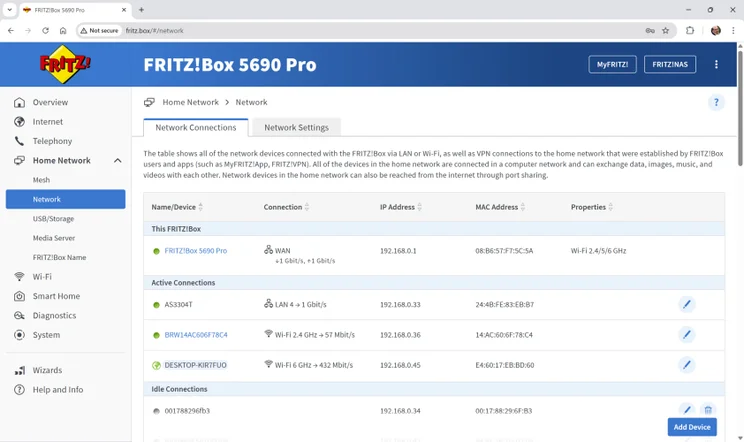Click the FRITZ! logo
The image size is (744, 442).
[x=65, y=65]
